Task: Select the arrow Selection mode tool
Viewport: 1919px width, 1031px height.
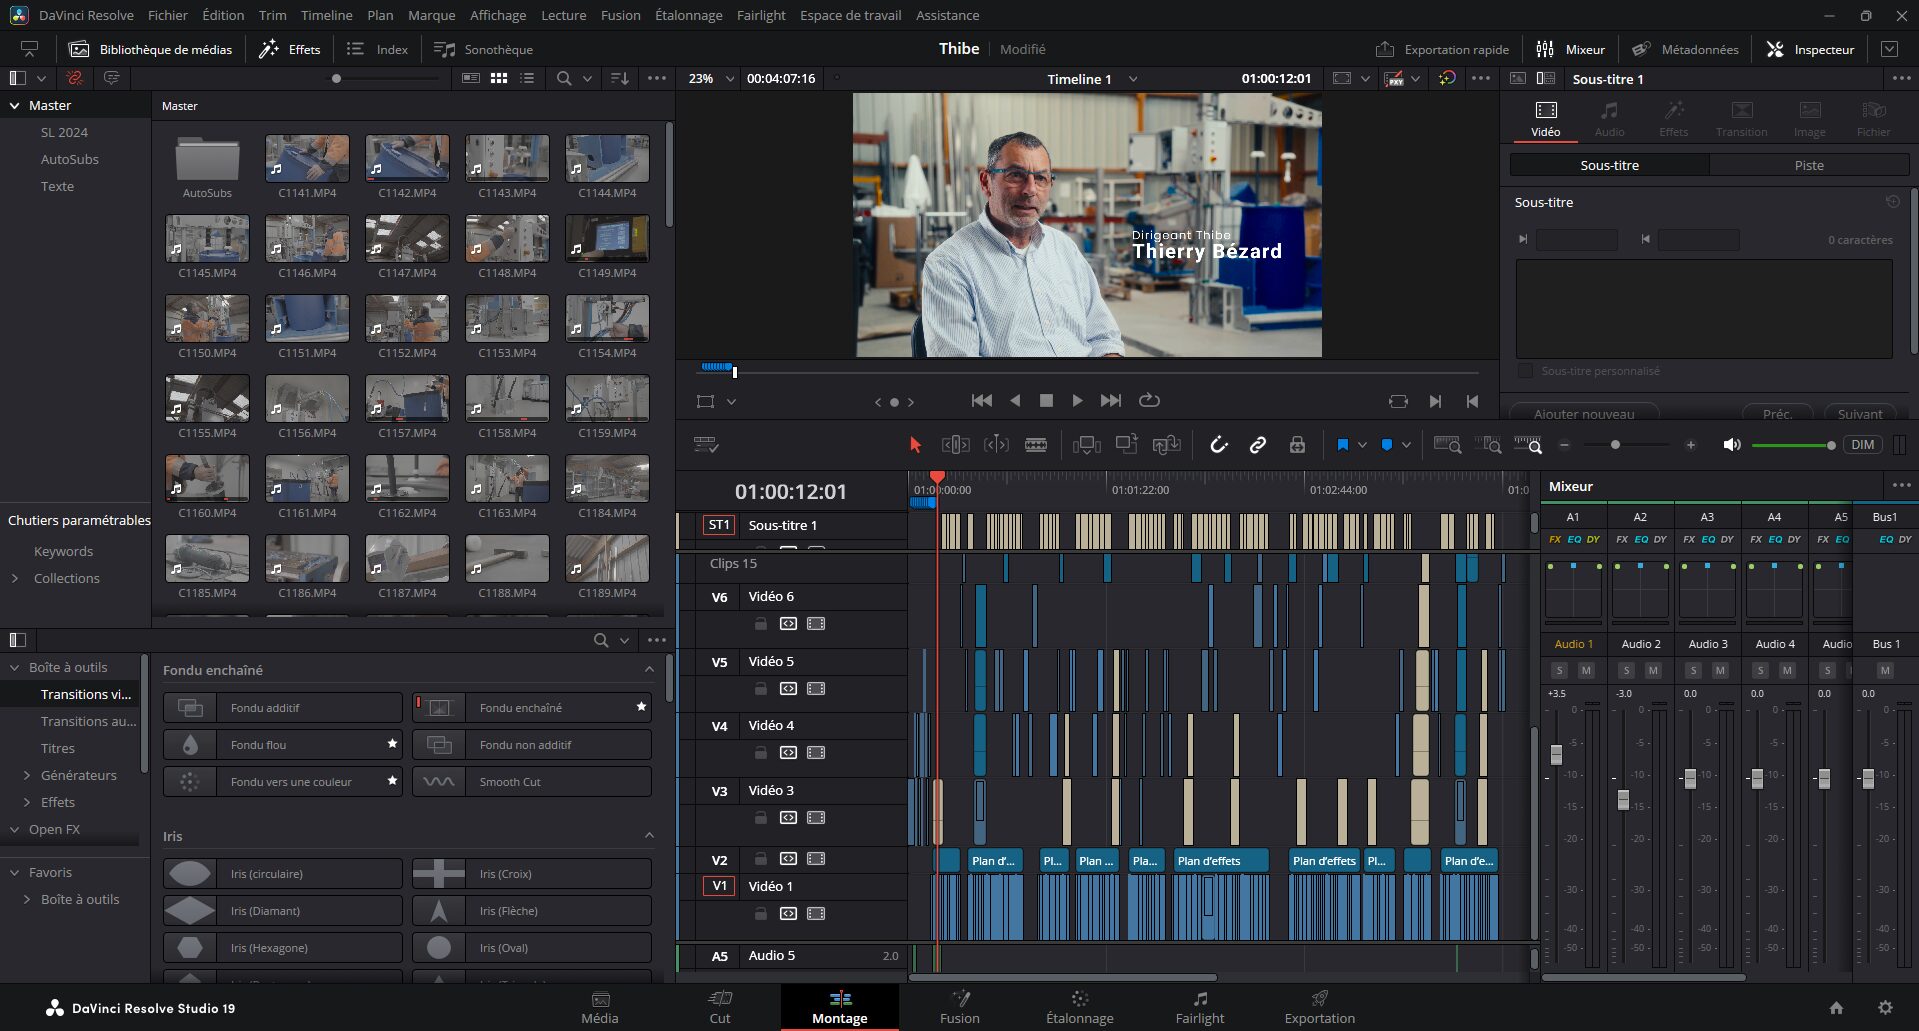Action: pos(914,445)
